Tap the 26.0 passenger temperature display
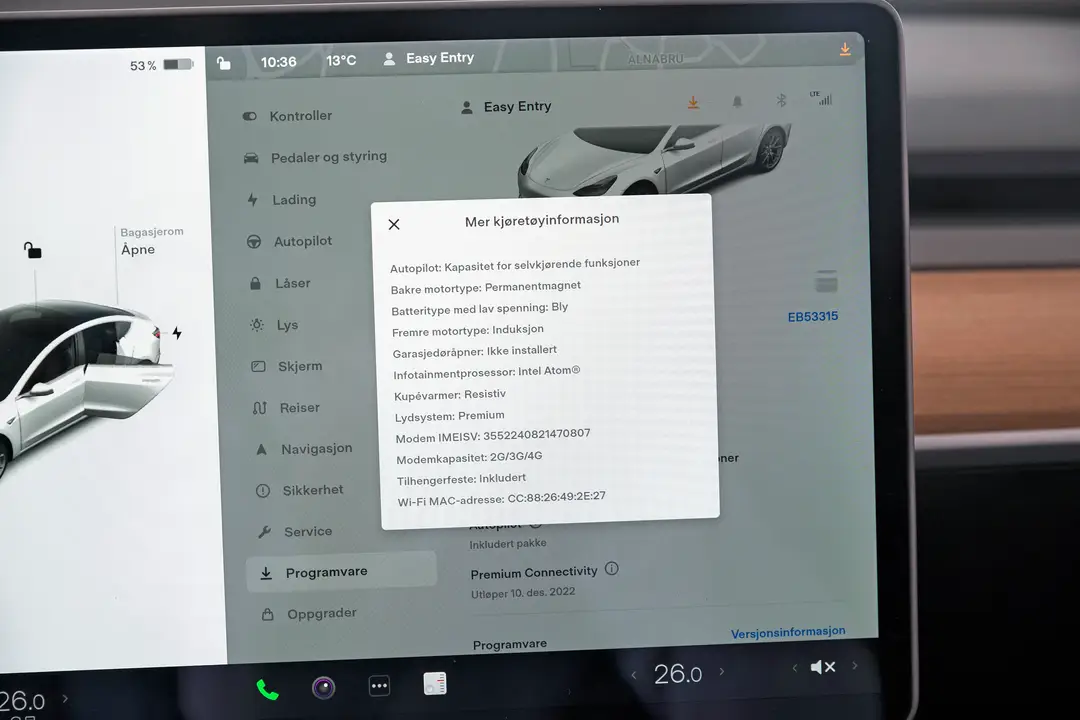 tap(678, 673)
